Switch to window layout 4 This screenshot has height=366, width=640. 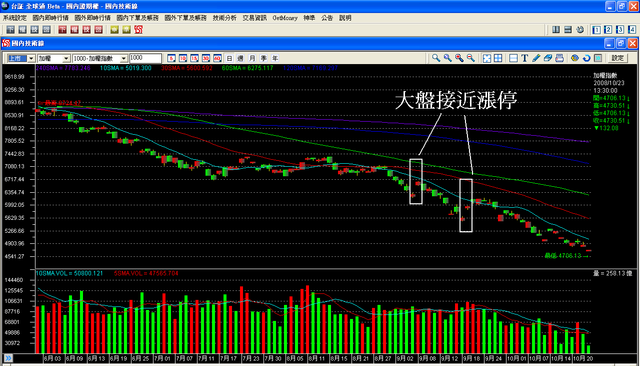(632, 30)
